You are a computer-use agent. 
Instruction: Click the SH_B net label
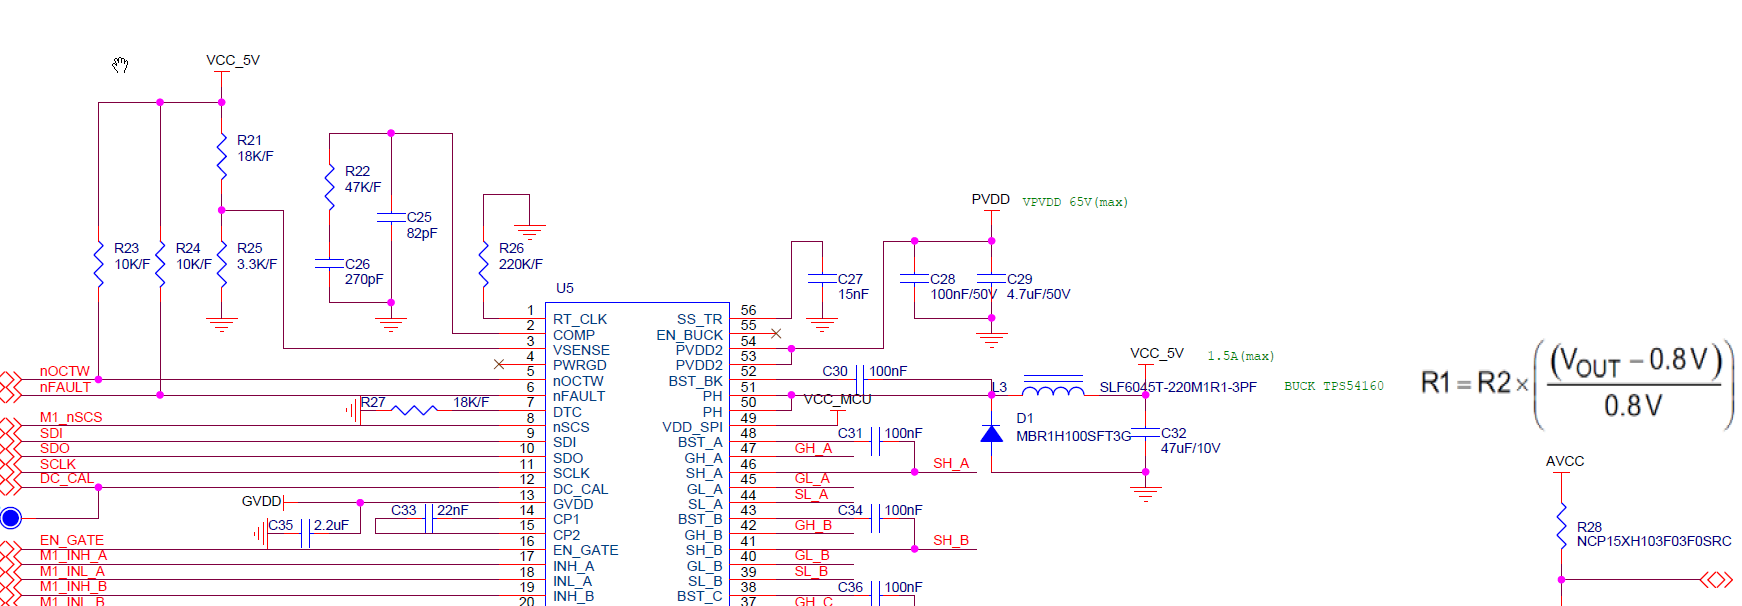coord(951,540)
